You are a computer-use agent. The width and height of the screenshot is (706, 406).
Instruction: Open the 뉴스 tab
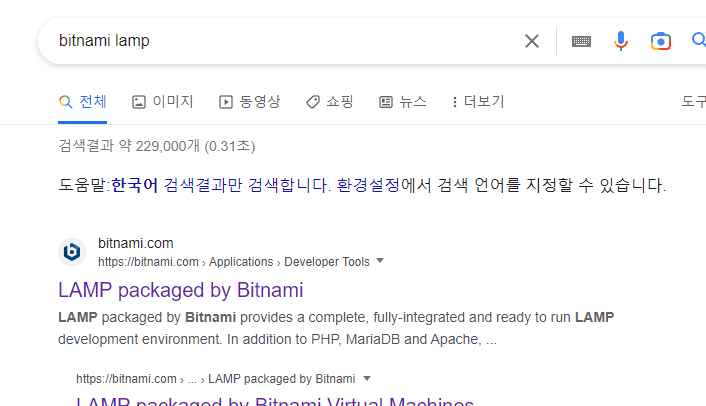pyautogui.click(x=403, y=102)
